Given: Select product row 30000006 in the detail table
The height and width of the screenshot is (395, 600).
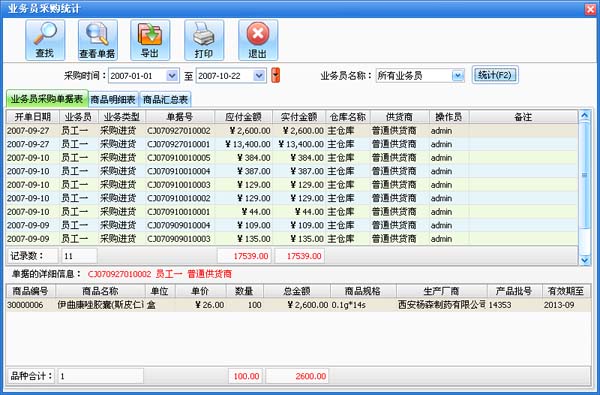Looking at the screenshot, I should pyautogui.click(x=298, y=305).
